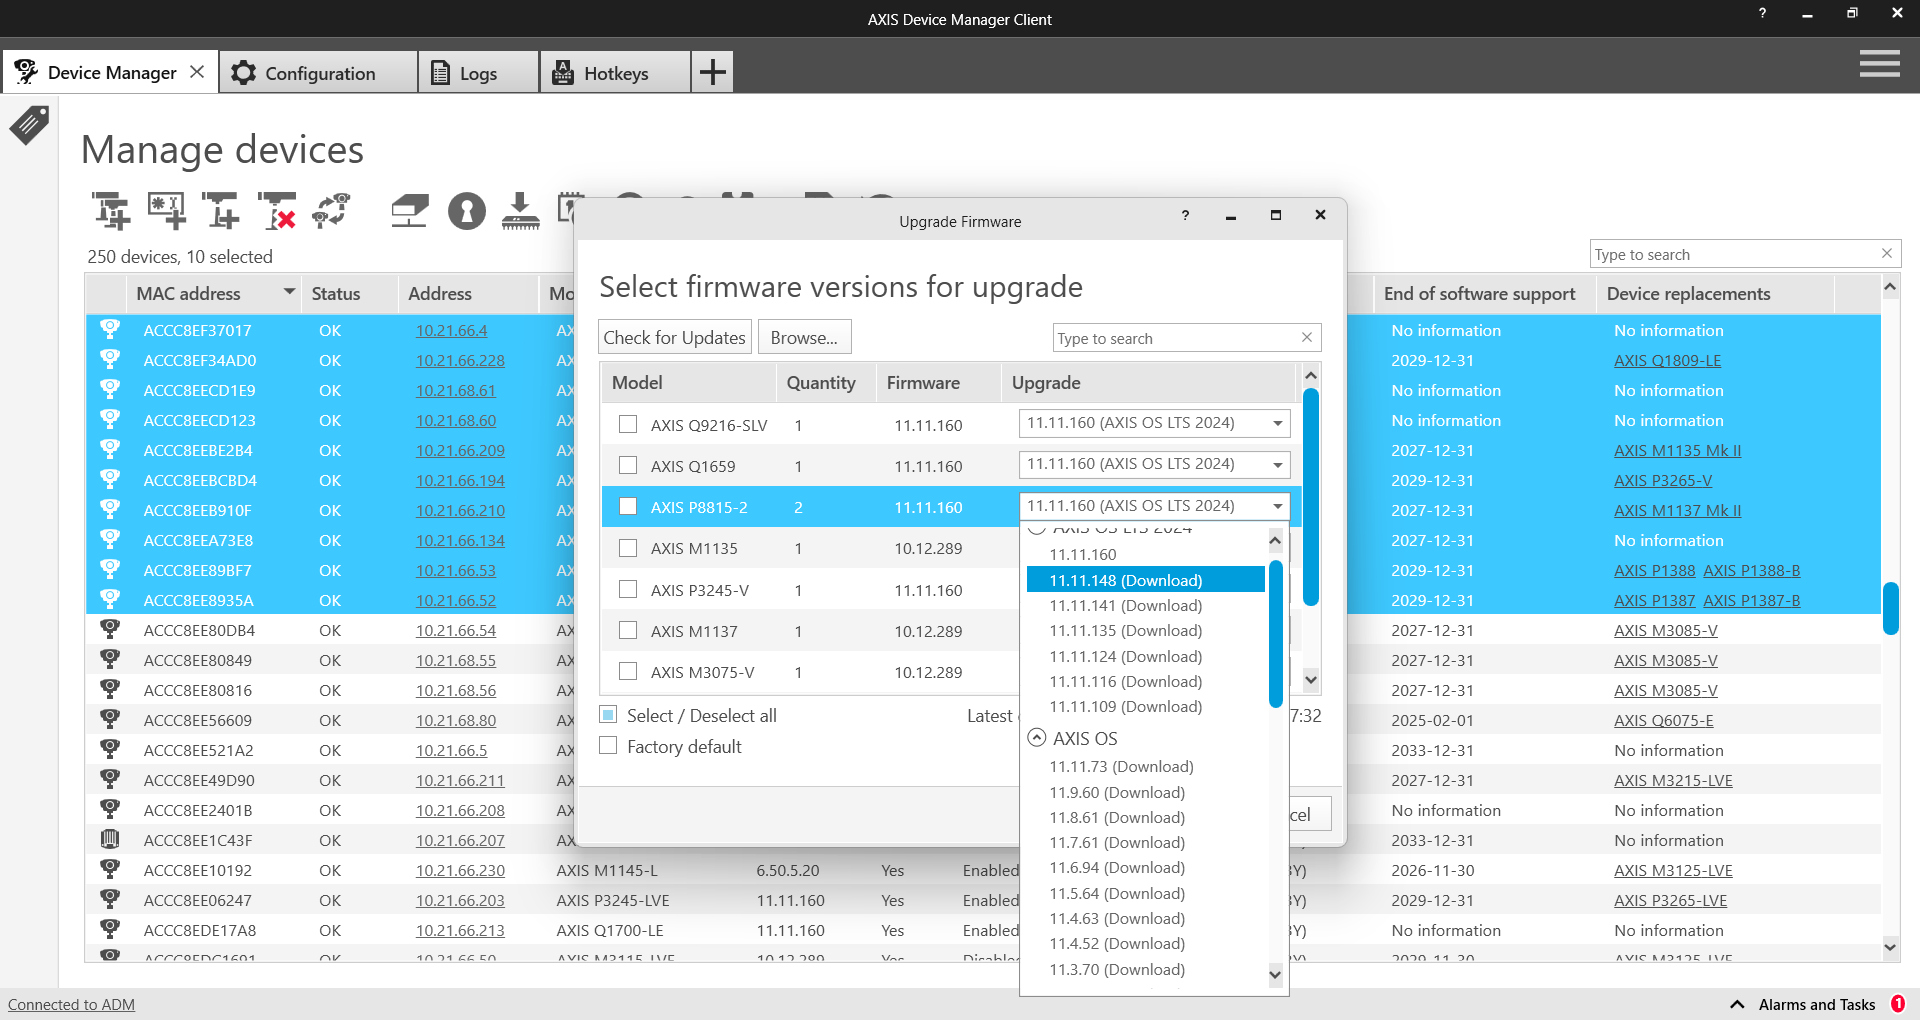
Task: Click the Assign IP address network icon
Action: (410, 211)
